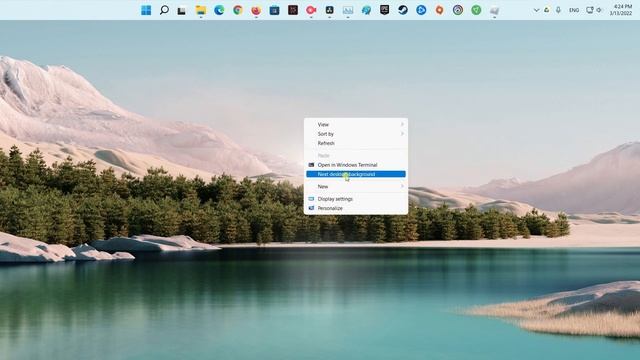Switch input language via ENG indicator
The width and height of the screenshot is (640, 360).
tap(574, 10)
